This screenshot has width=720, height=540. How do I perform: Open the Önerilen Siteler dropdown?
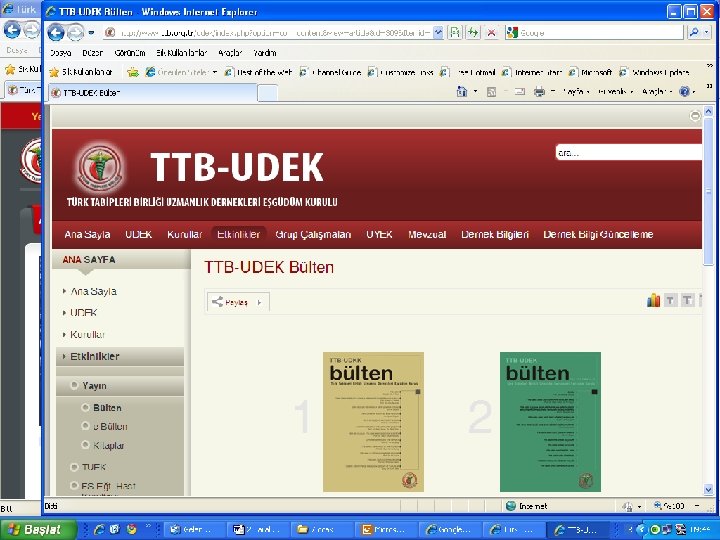point(181,72)
